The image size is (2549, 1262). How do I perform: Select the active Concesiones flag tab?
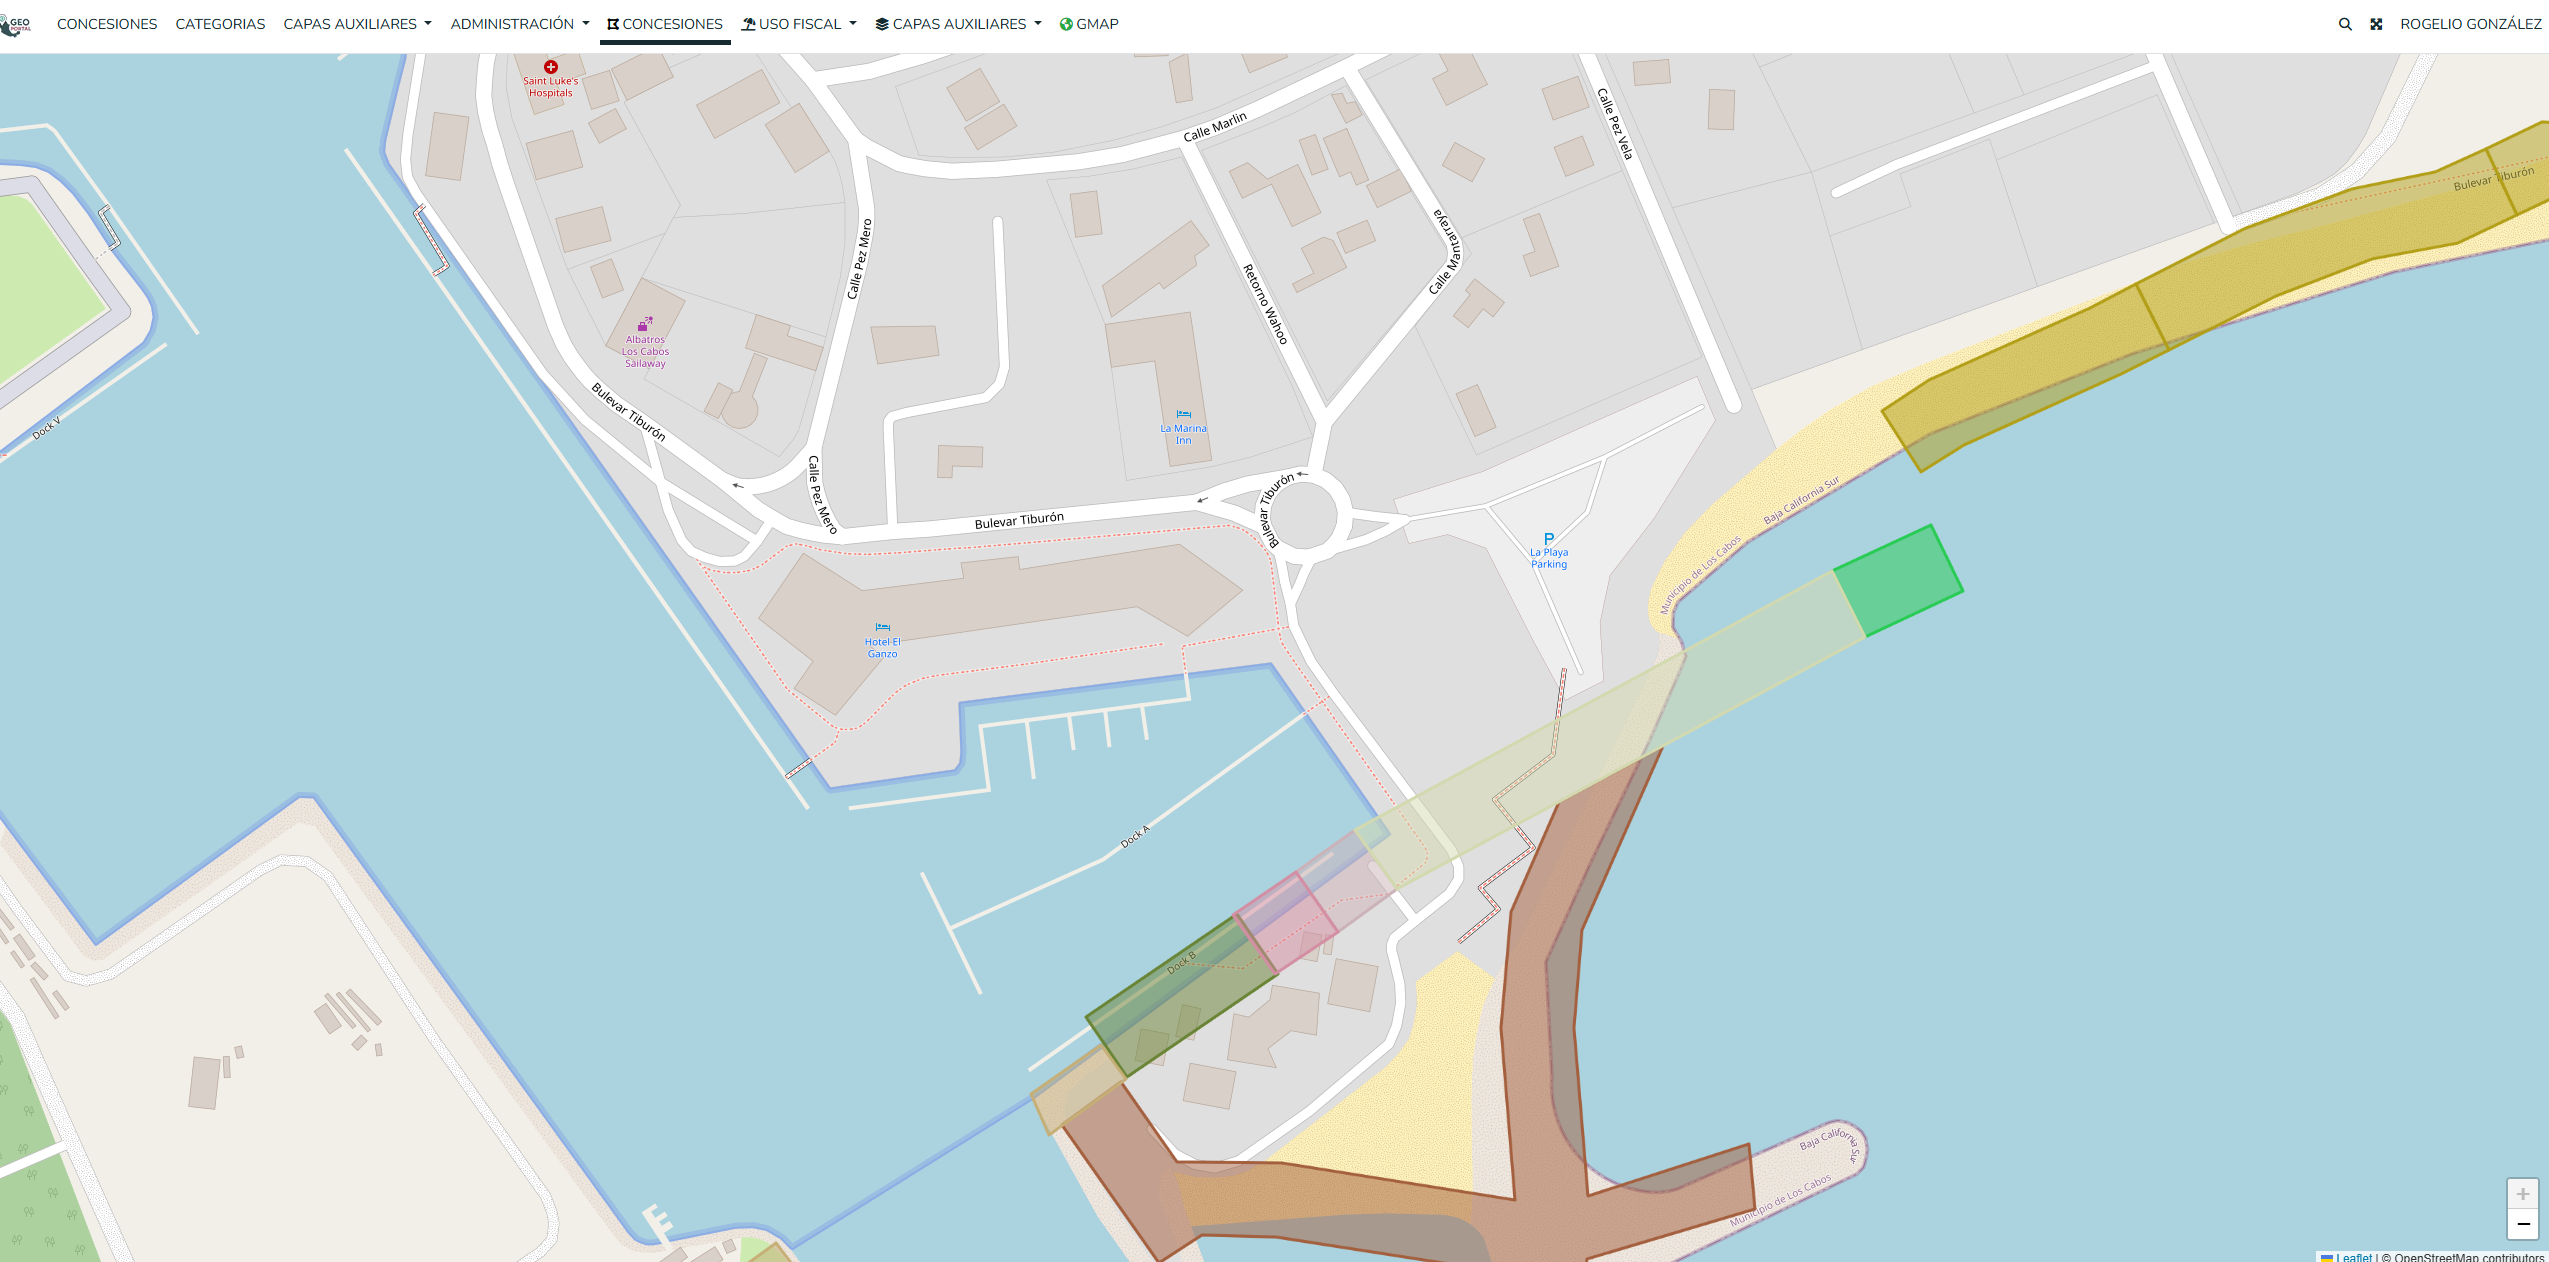pyautogui.click(x=665, y=24)
